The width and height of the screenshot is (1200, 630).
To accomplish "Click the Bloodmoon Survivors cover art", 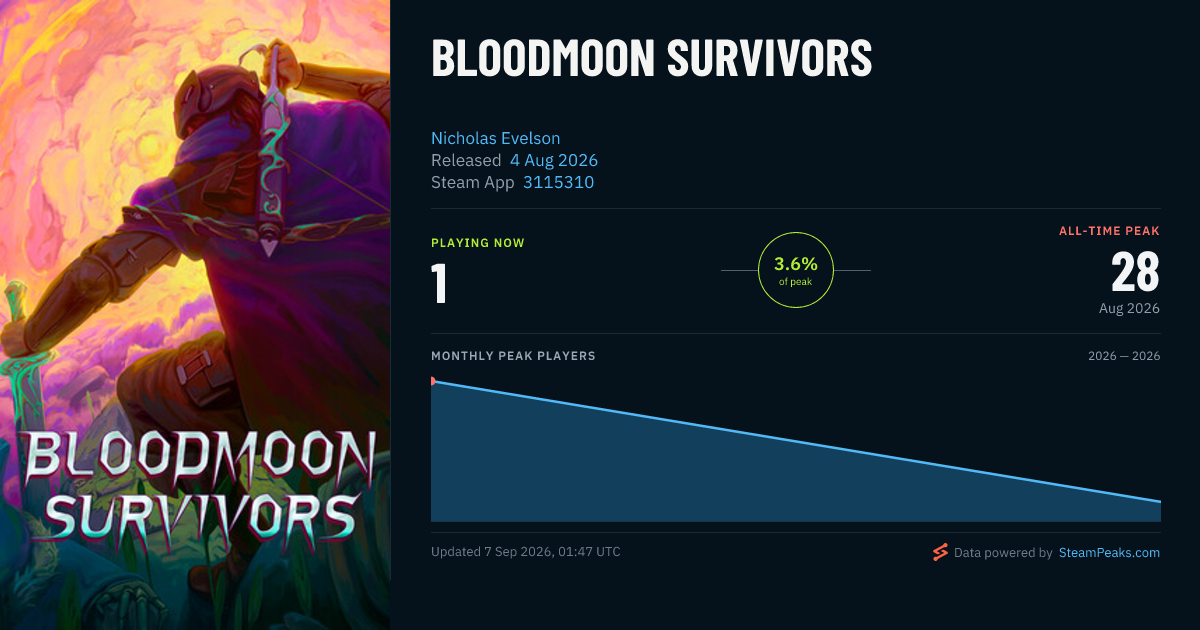I will click(x=195, y=315).
